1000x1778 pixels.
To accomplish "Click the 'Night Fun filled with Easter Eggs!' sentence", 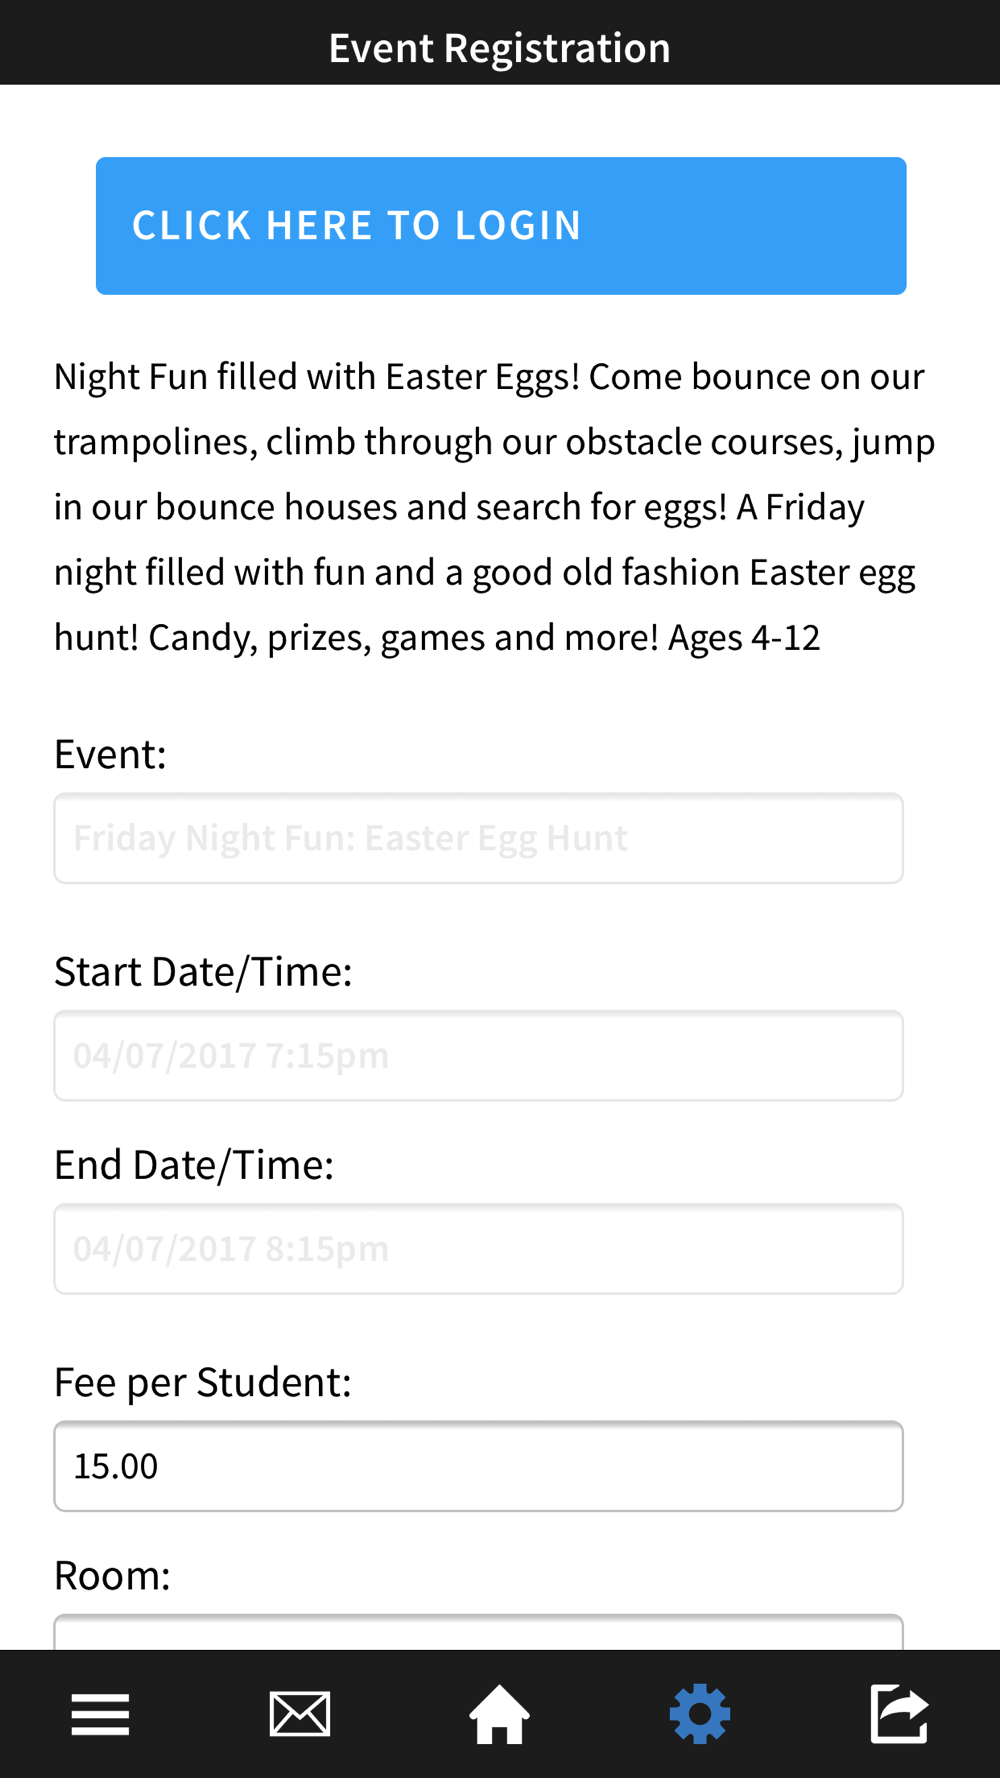I will pyautogui.click(x=316, y=377).
